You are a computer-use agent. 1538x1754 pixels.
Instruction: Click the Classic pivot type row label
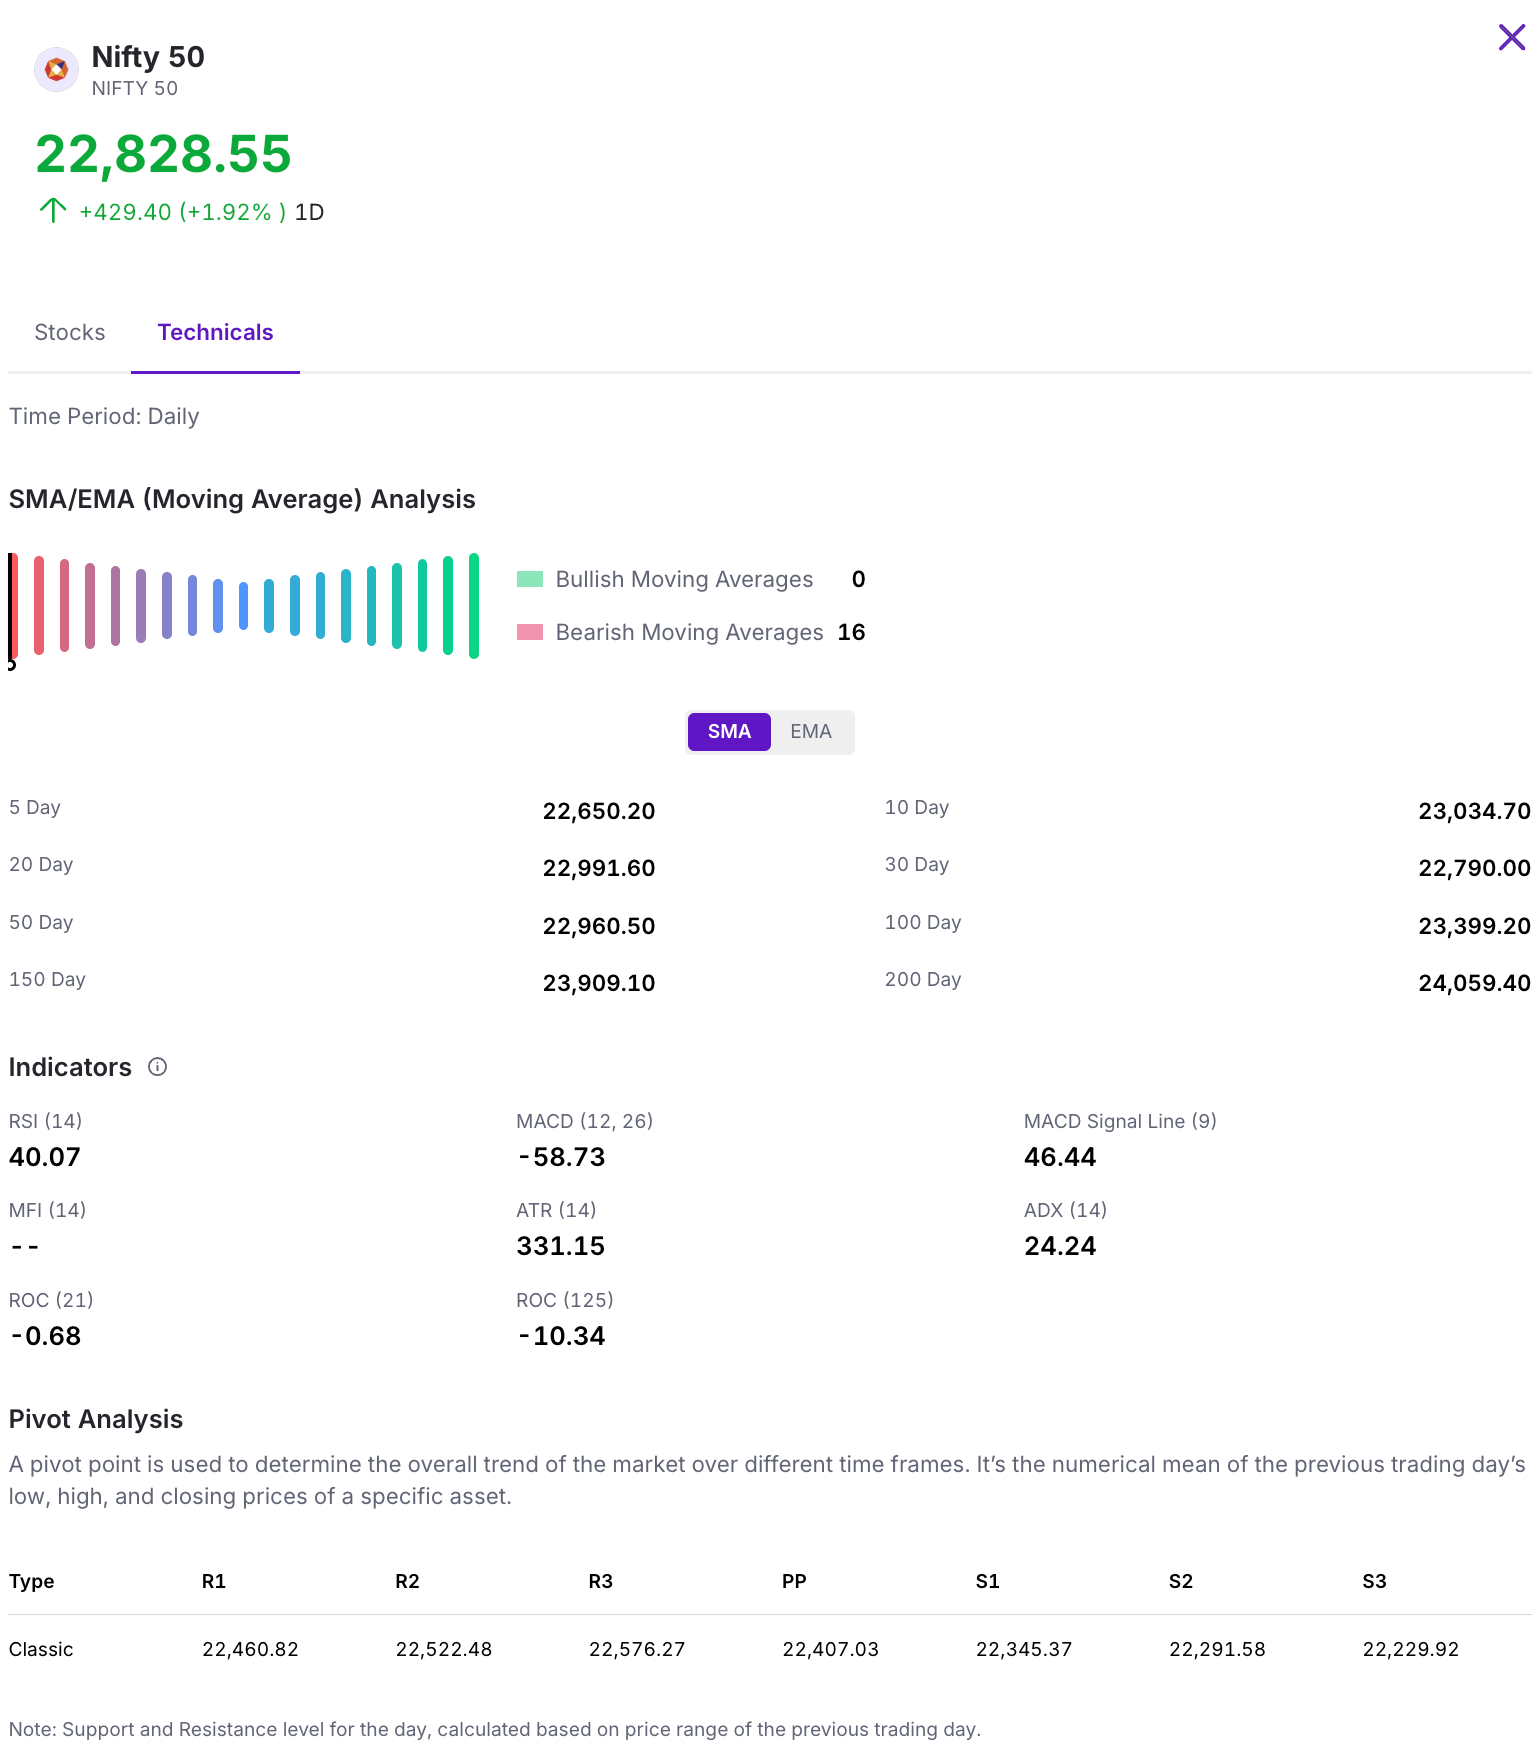41,1649
